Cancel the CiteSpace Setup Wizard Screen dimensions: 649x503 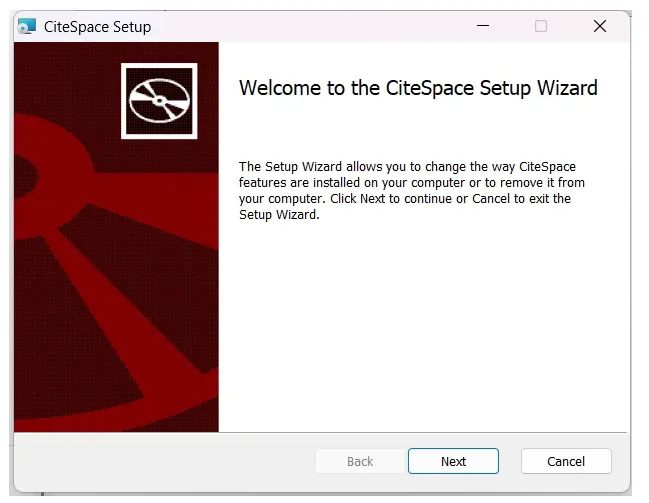[566, 461]
